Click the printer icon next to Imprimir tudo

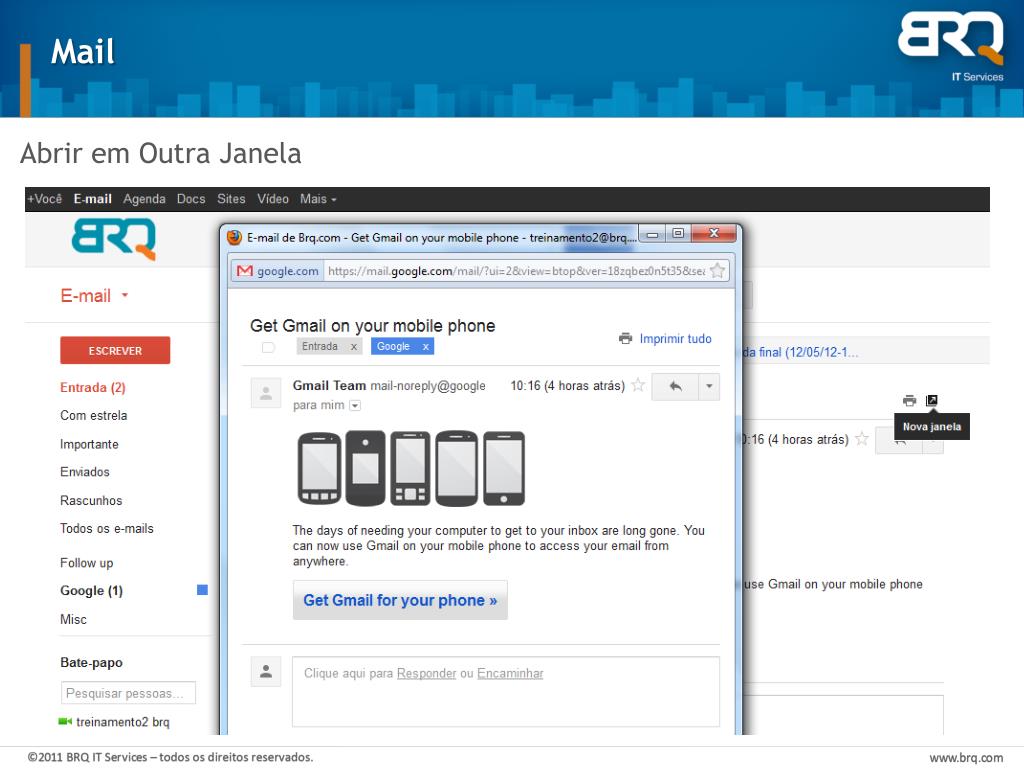(626, 338)
